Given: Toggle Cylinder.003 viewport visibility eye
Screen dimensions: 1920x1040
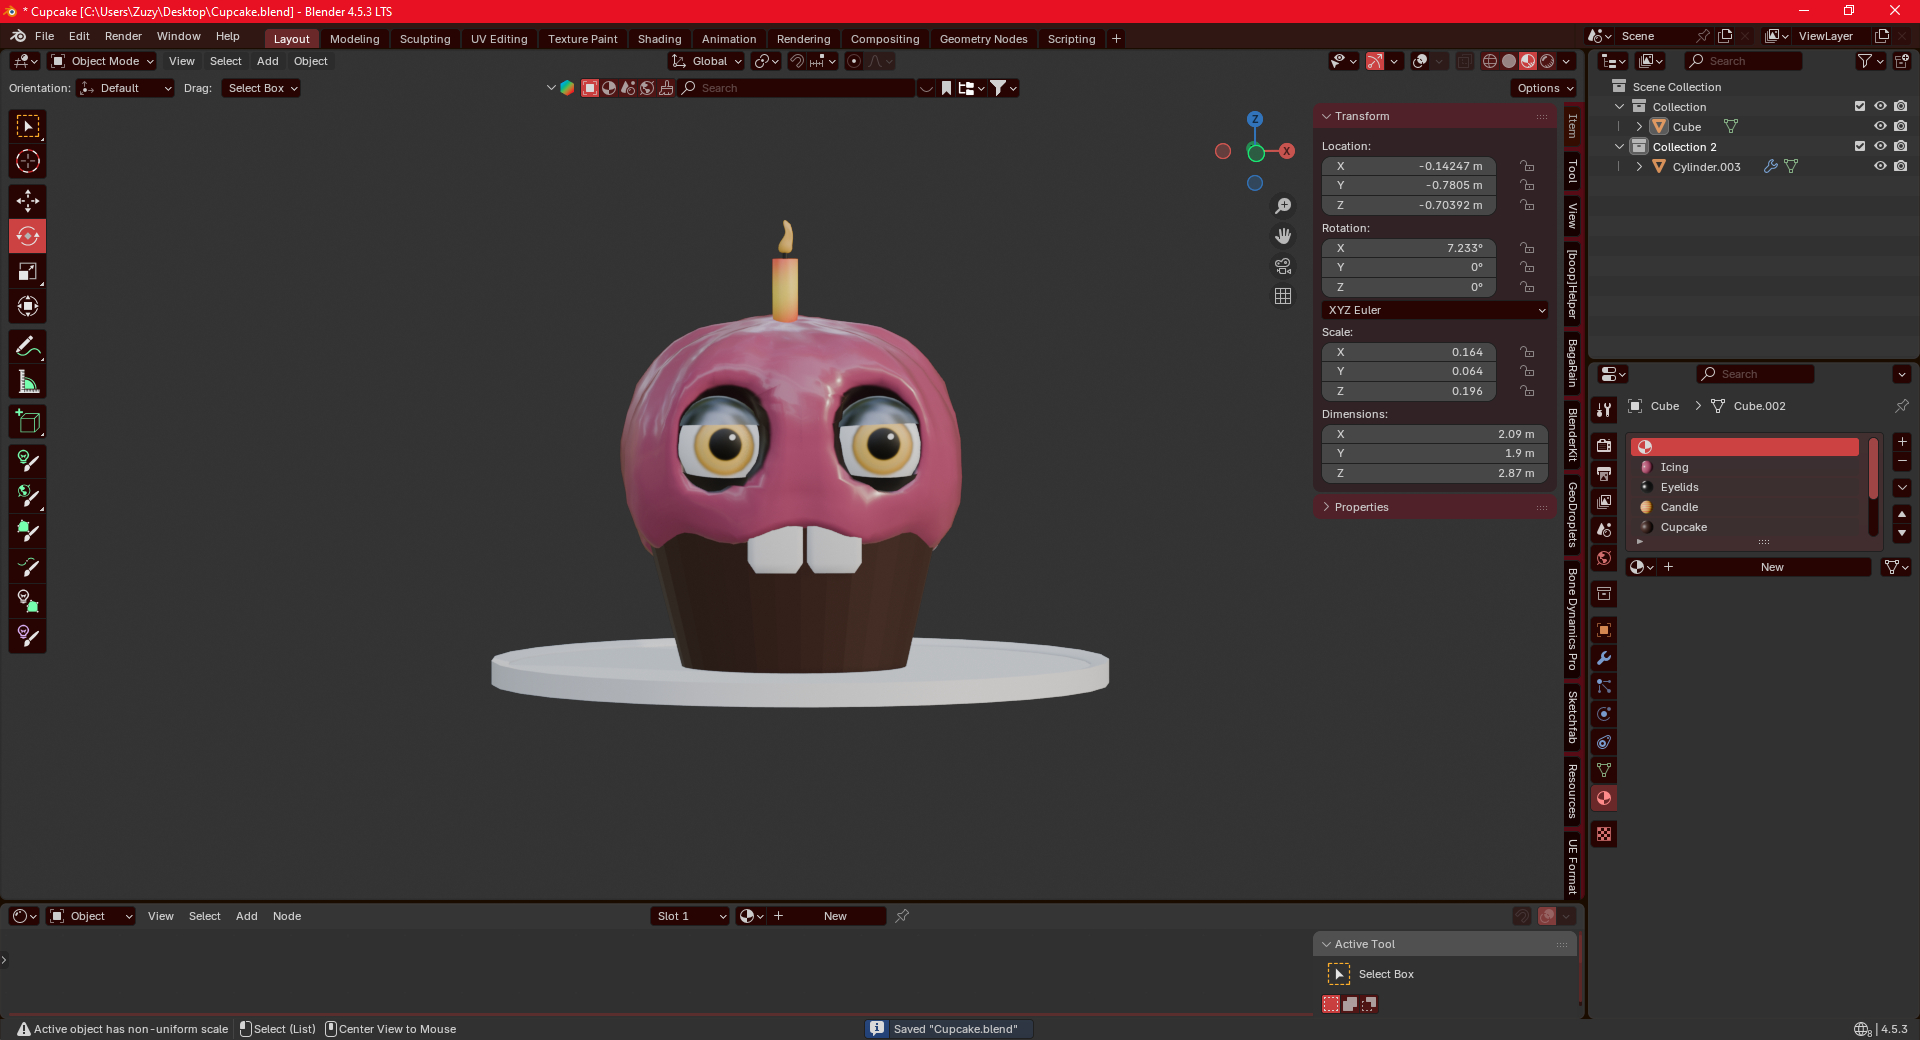Looking at the screenshot, I should (x=1880, y=167).
